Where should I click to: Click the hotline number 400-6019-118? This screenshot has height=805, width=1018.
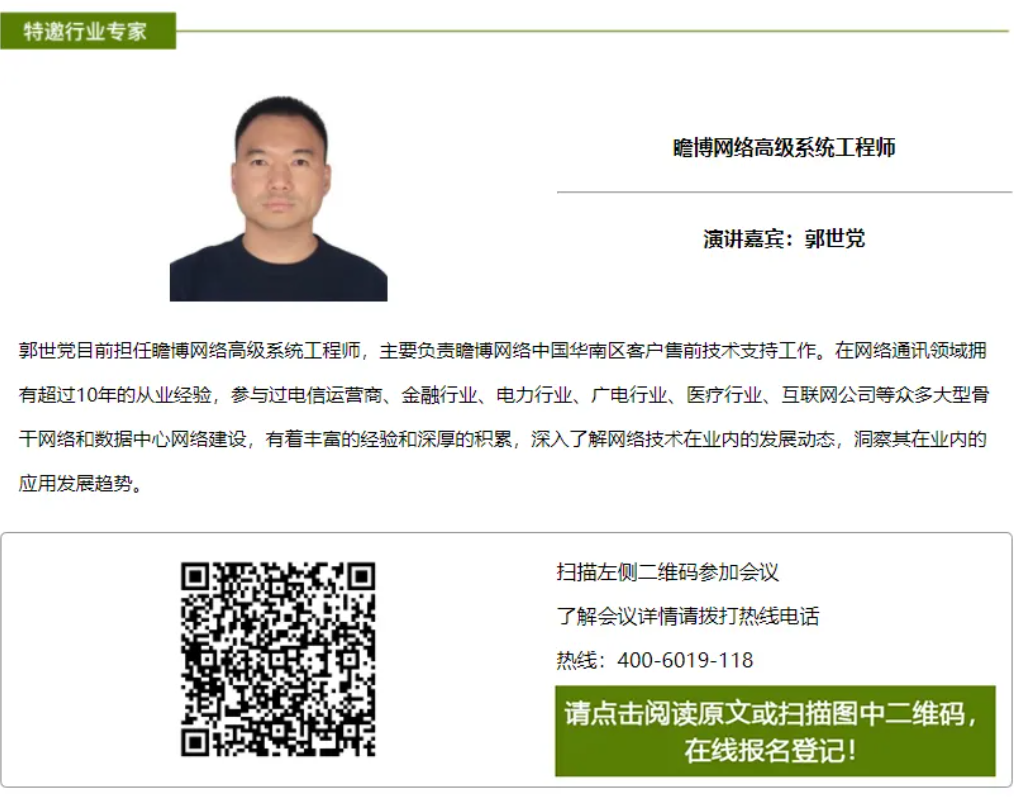coord(685,660)
